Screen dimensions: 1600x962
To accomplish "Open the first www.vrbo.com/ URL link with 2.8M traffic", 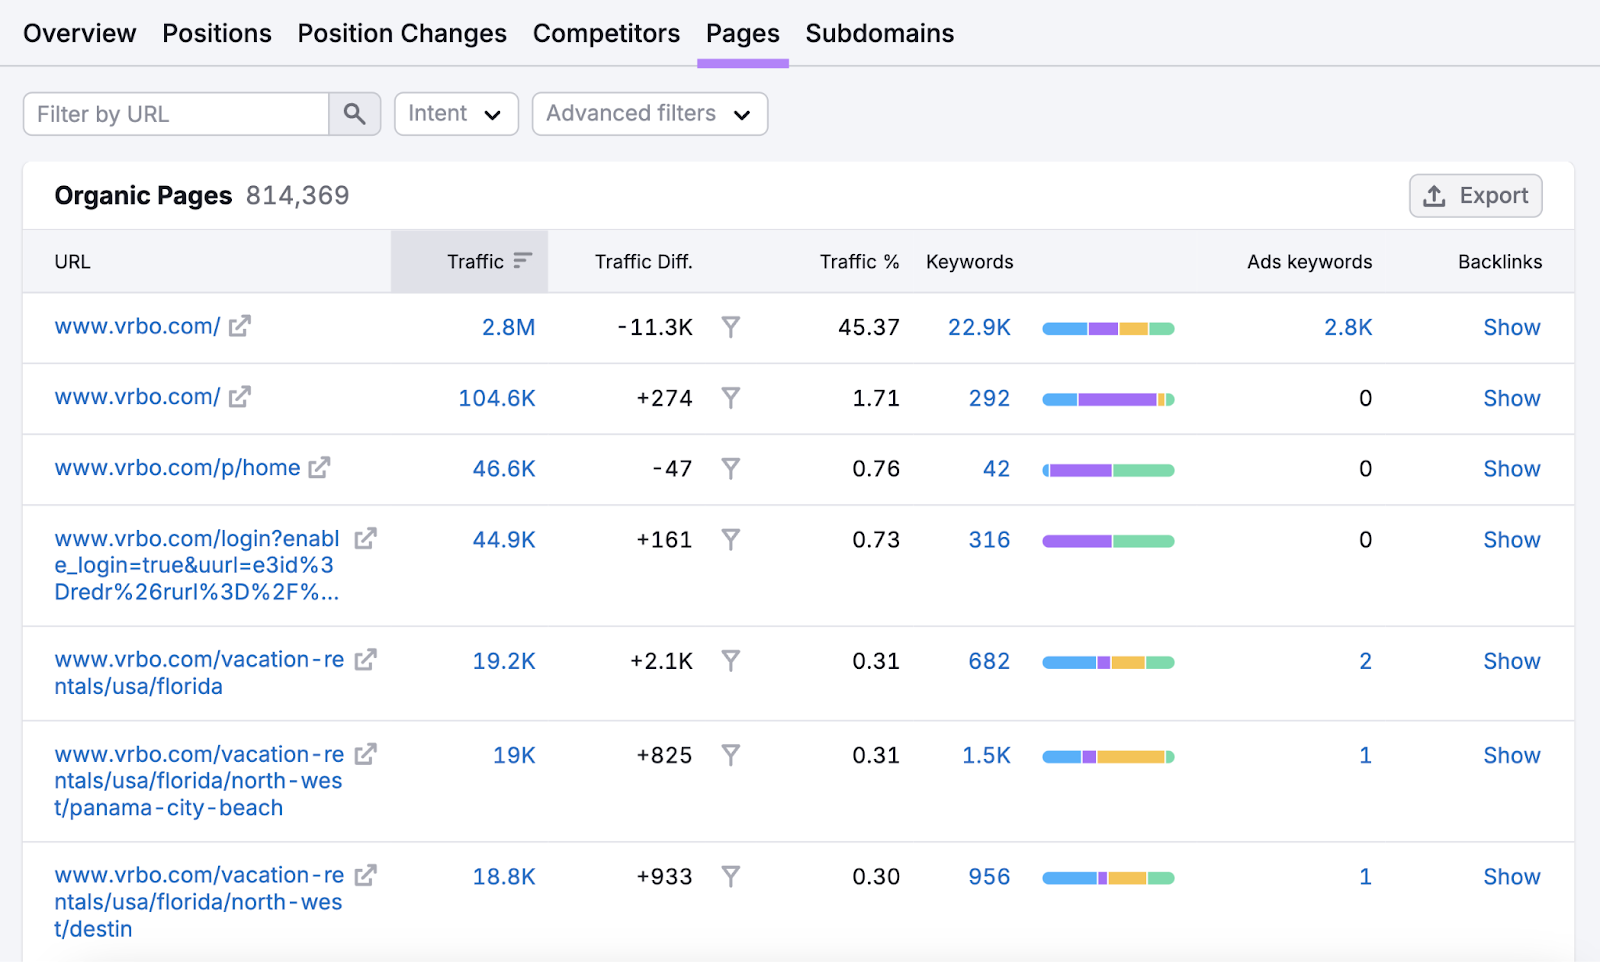I will point(137,326).
